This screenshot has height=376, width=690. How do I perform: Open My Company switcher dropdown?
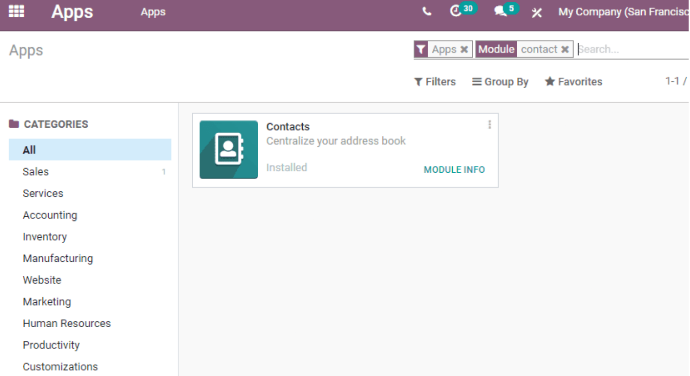pos(623,12)
